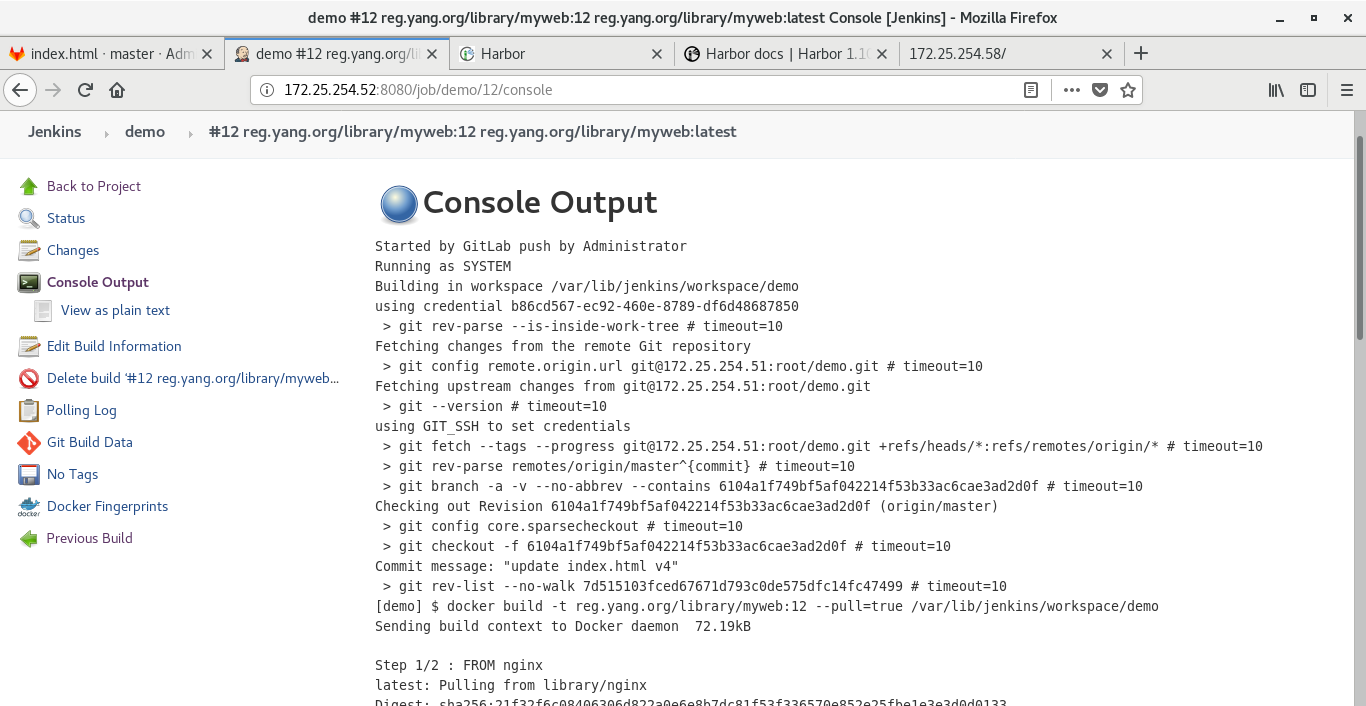1366x706 pixels.
Task: Click the text 'Commit message: "update index.html v4"'
Action: [527, 566]
